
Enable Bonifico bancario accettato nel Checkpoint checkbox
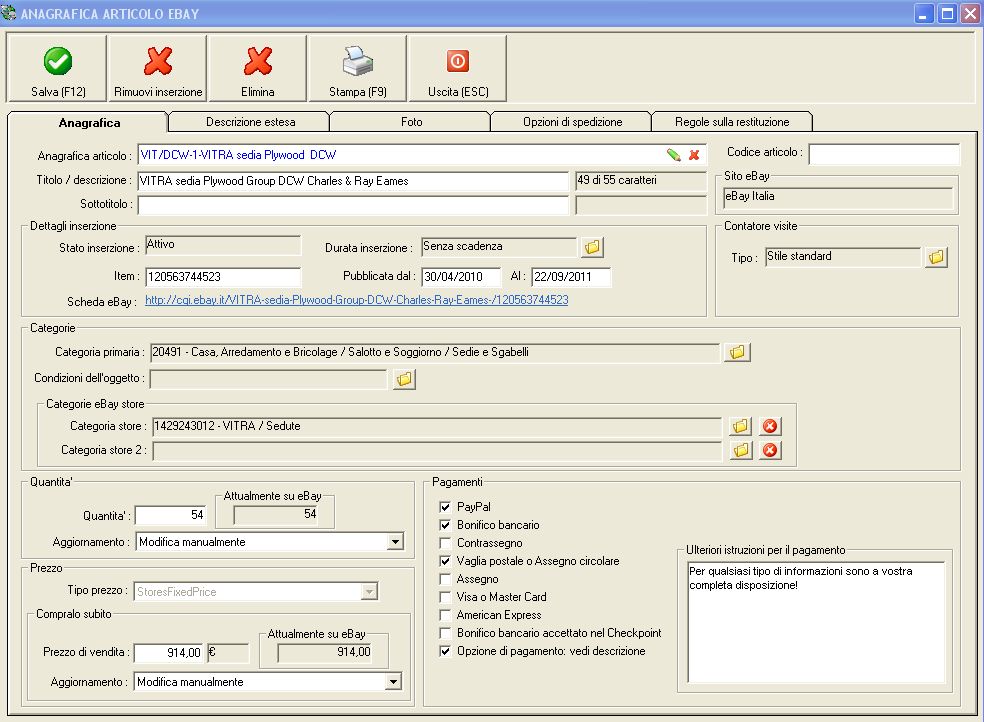click(x=446, y=633)
